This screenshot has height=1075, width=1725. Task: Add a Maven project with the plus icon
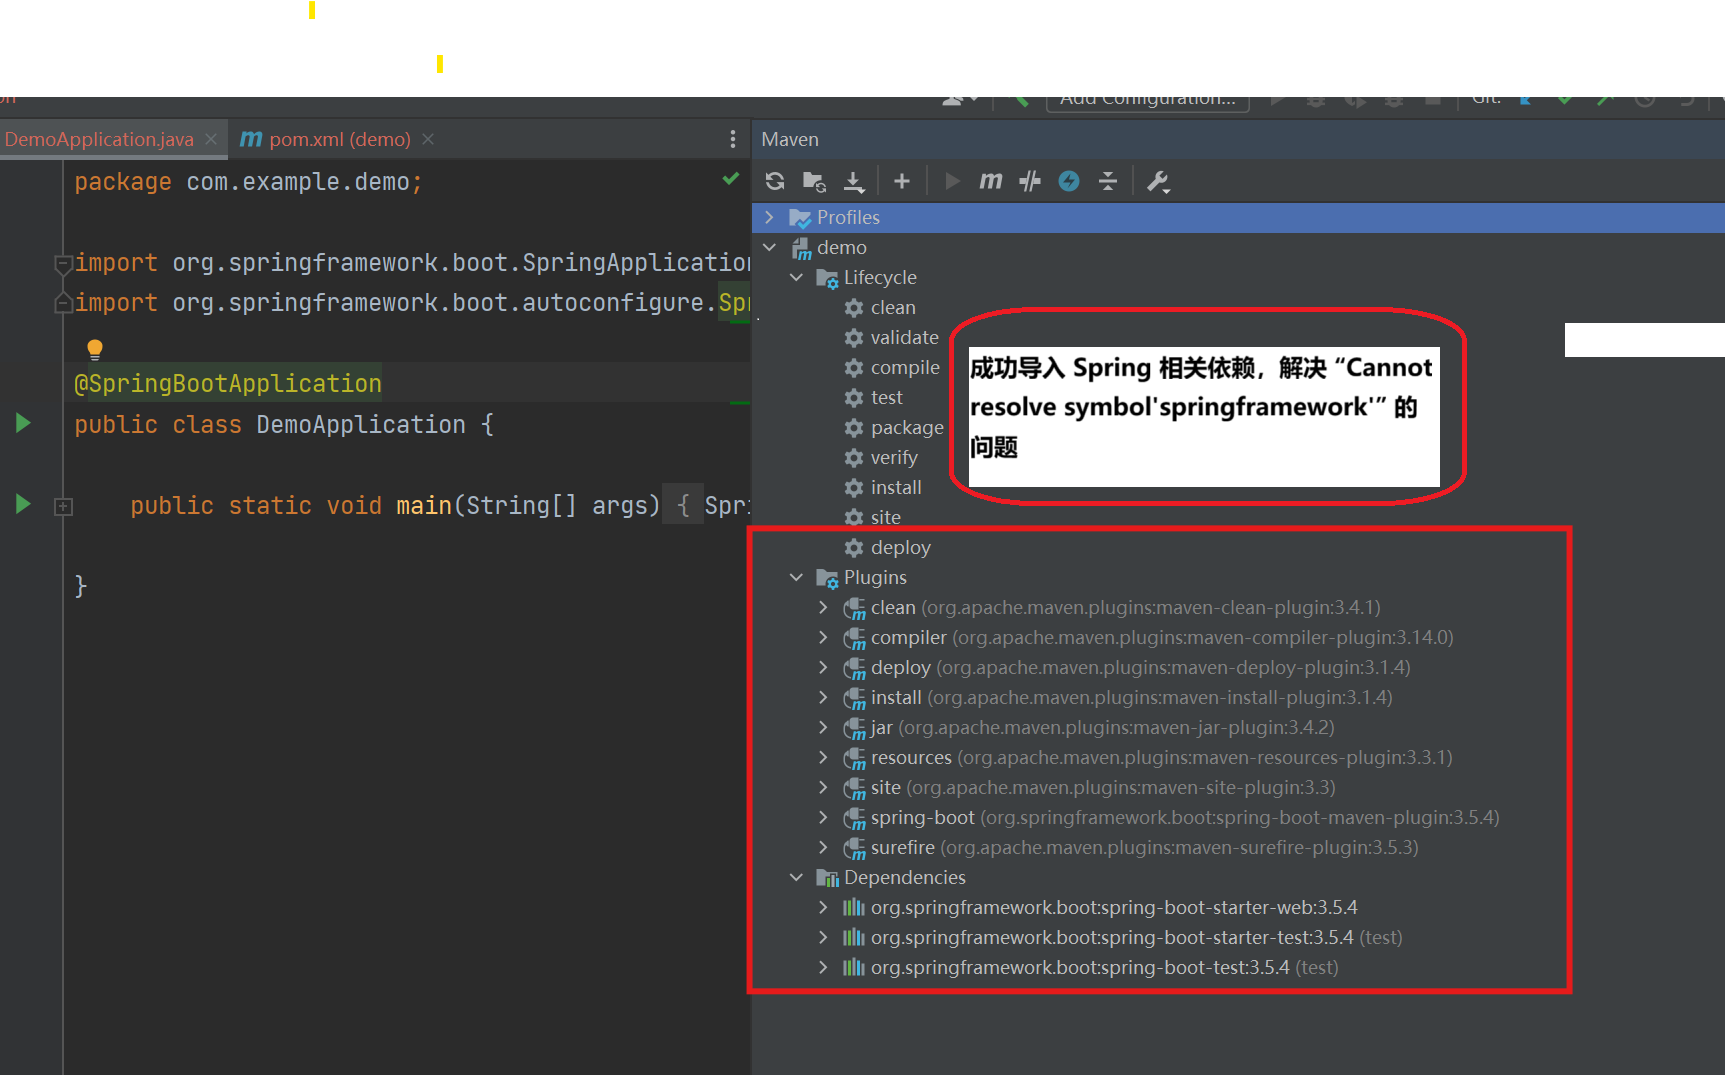pos(902,181)
